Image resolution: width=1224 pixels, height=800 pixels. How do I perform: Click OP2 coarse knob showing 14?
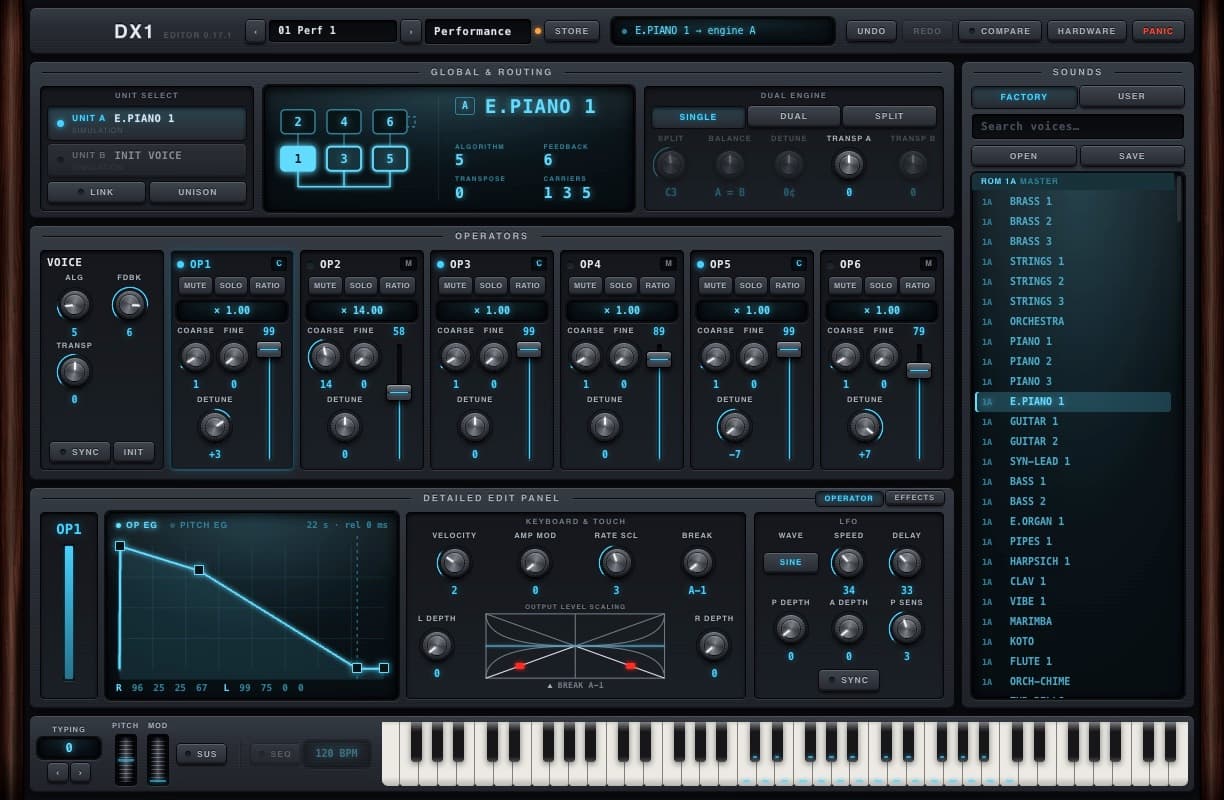(x=326, y=356)
